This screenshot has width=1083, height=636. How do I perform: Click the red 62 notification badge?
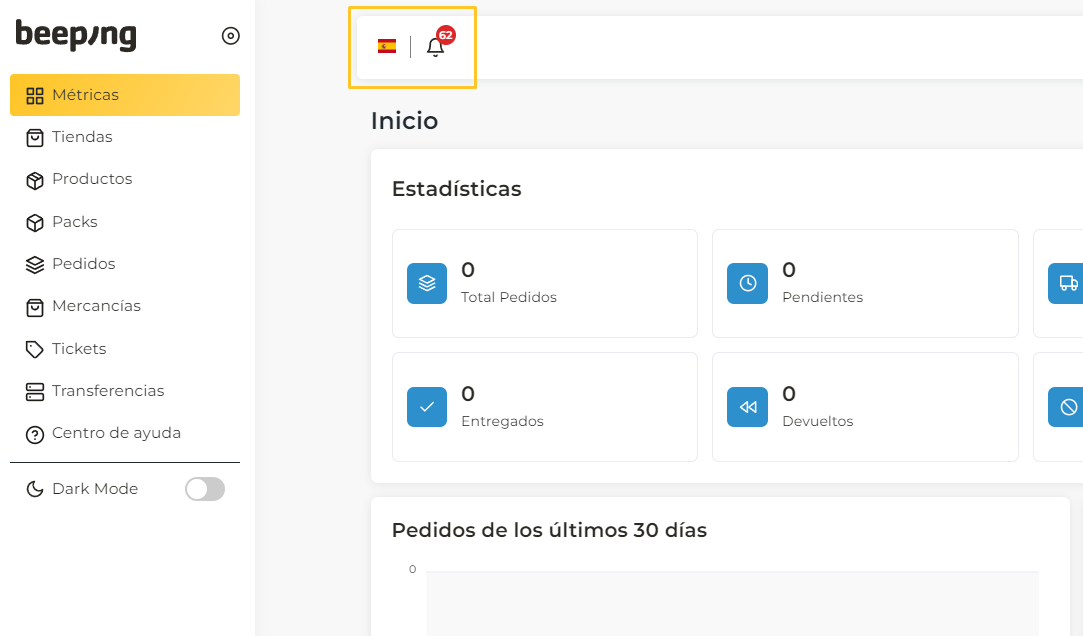click(446, 35)
